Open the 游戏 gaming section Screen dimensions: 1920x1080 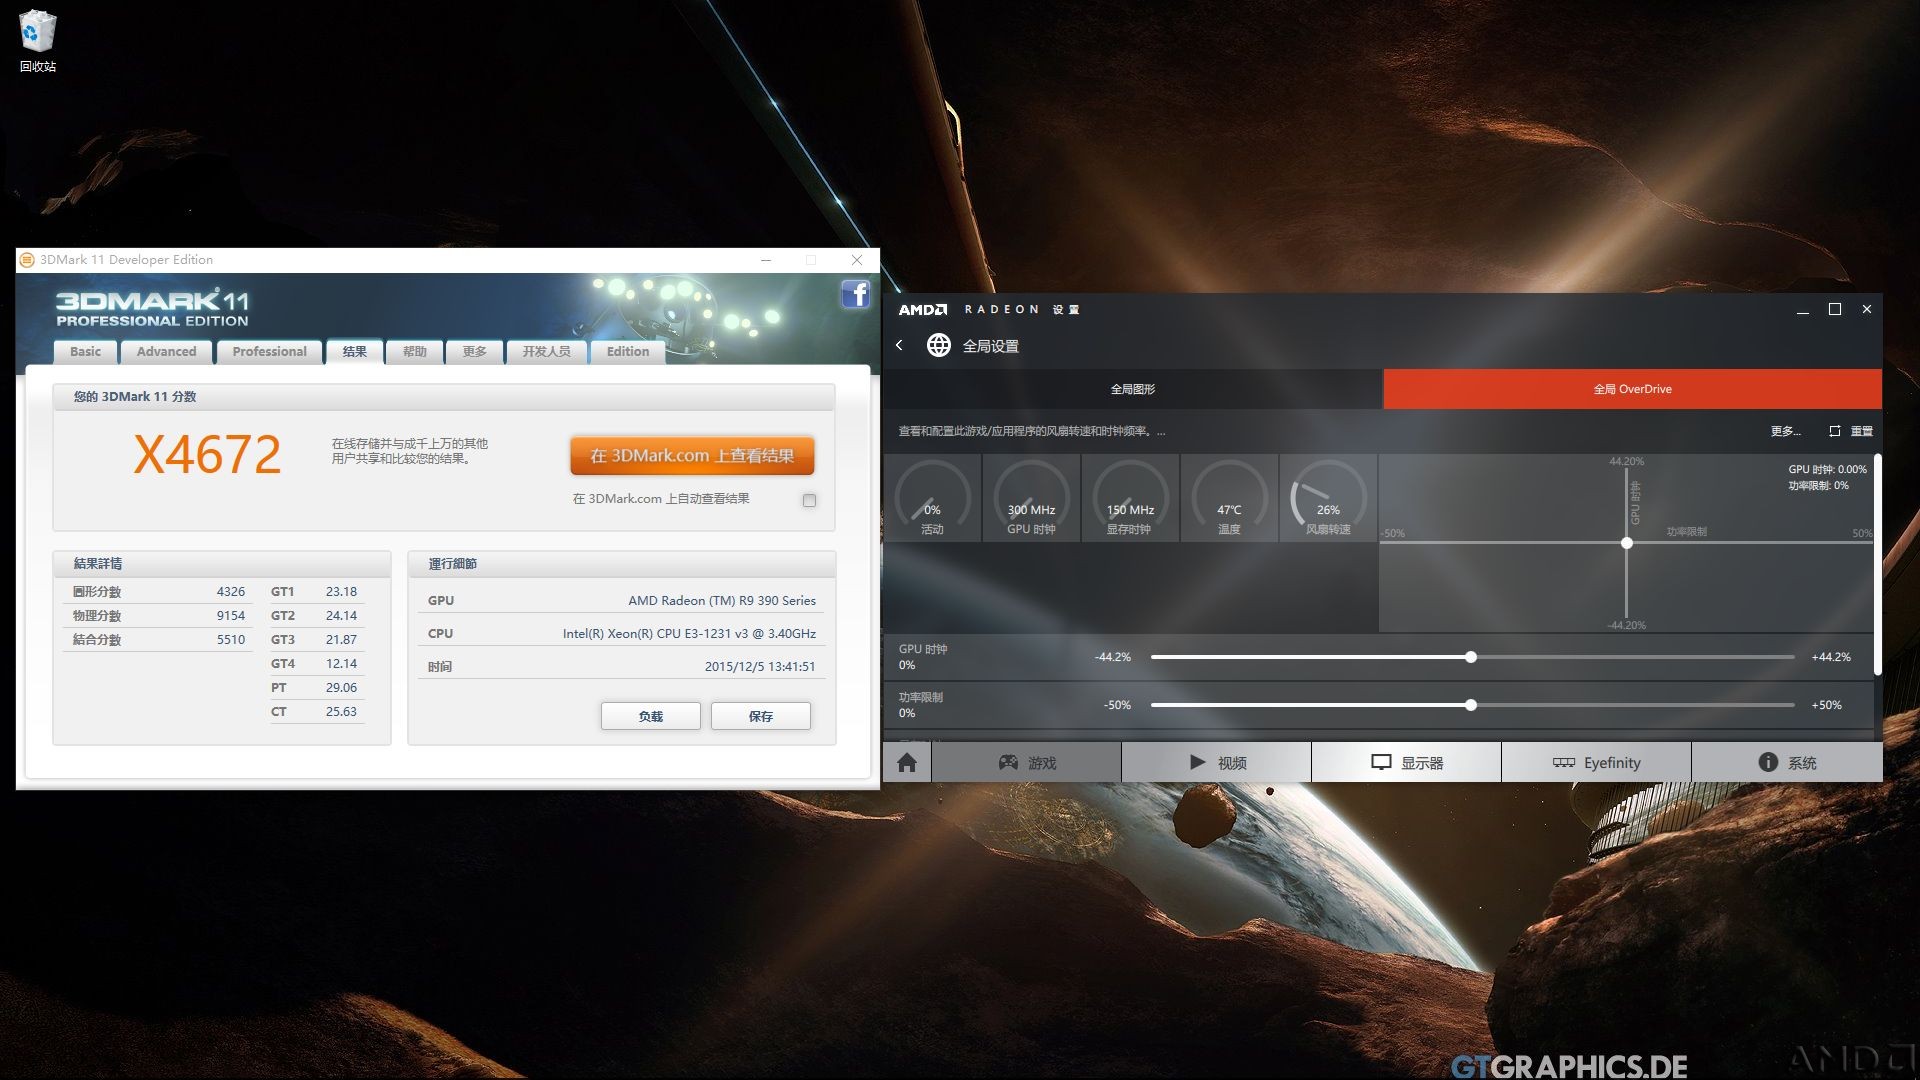[x=1026, y=763]
